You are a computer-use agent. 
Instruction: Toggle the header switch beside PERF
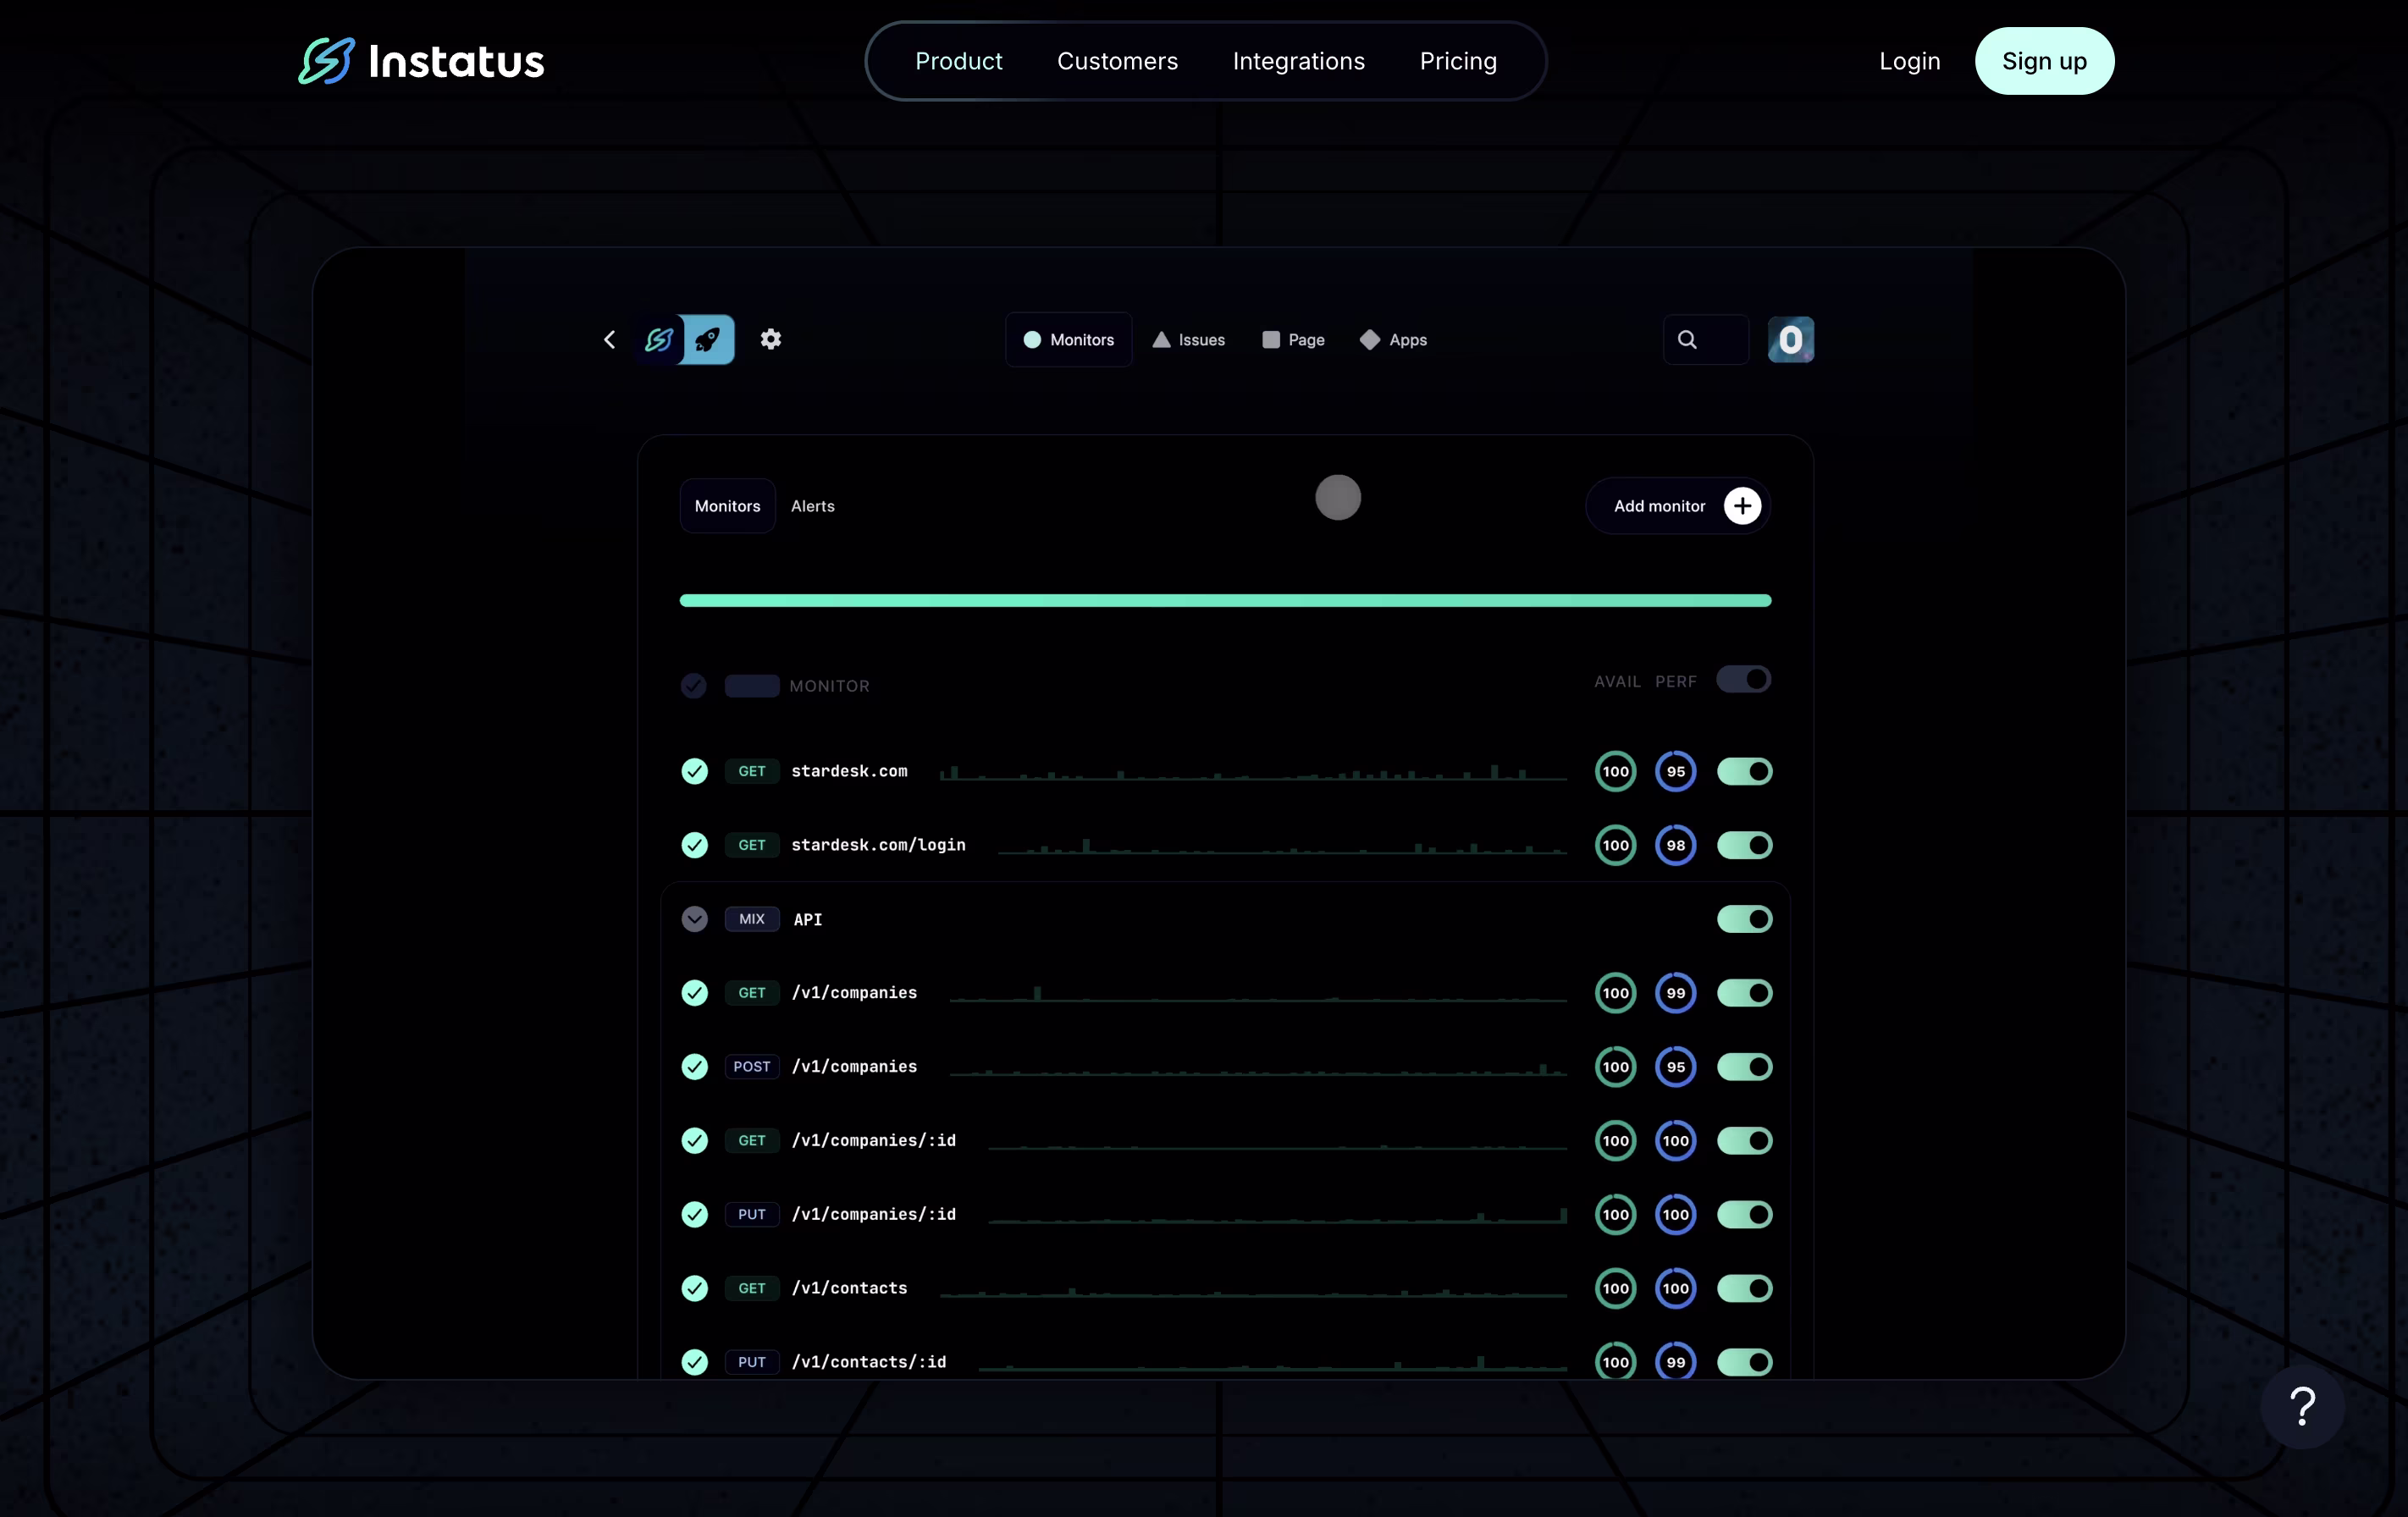click(x=1743, y=680)
